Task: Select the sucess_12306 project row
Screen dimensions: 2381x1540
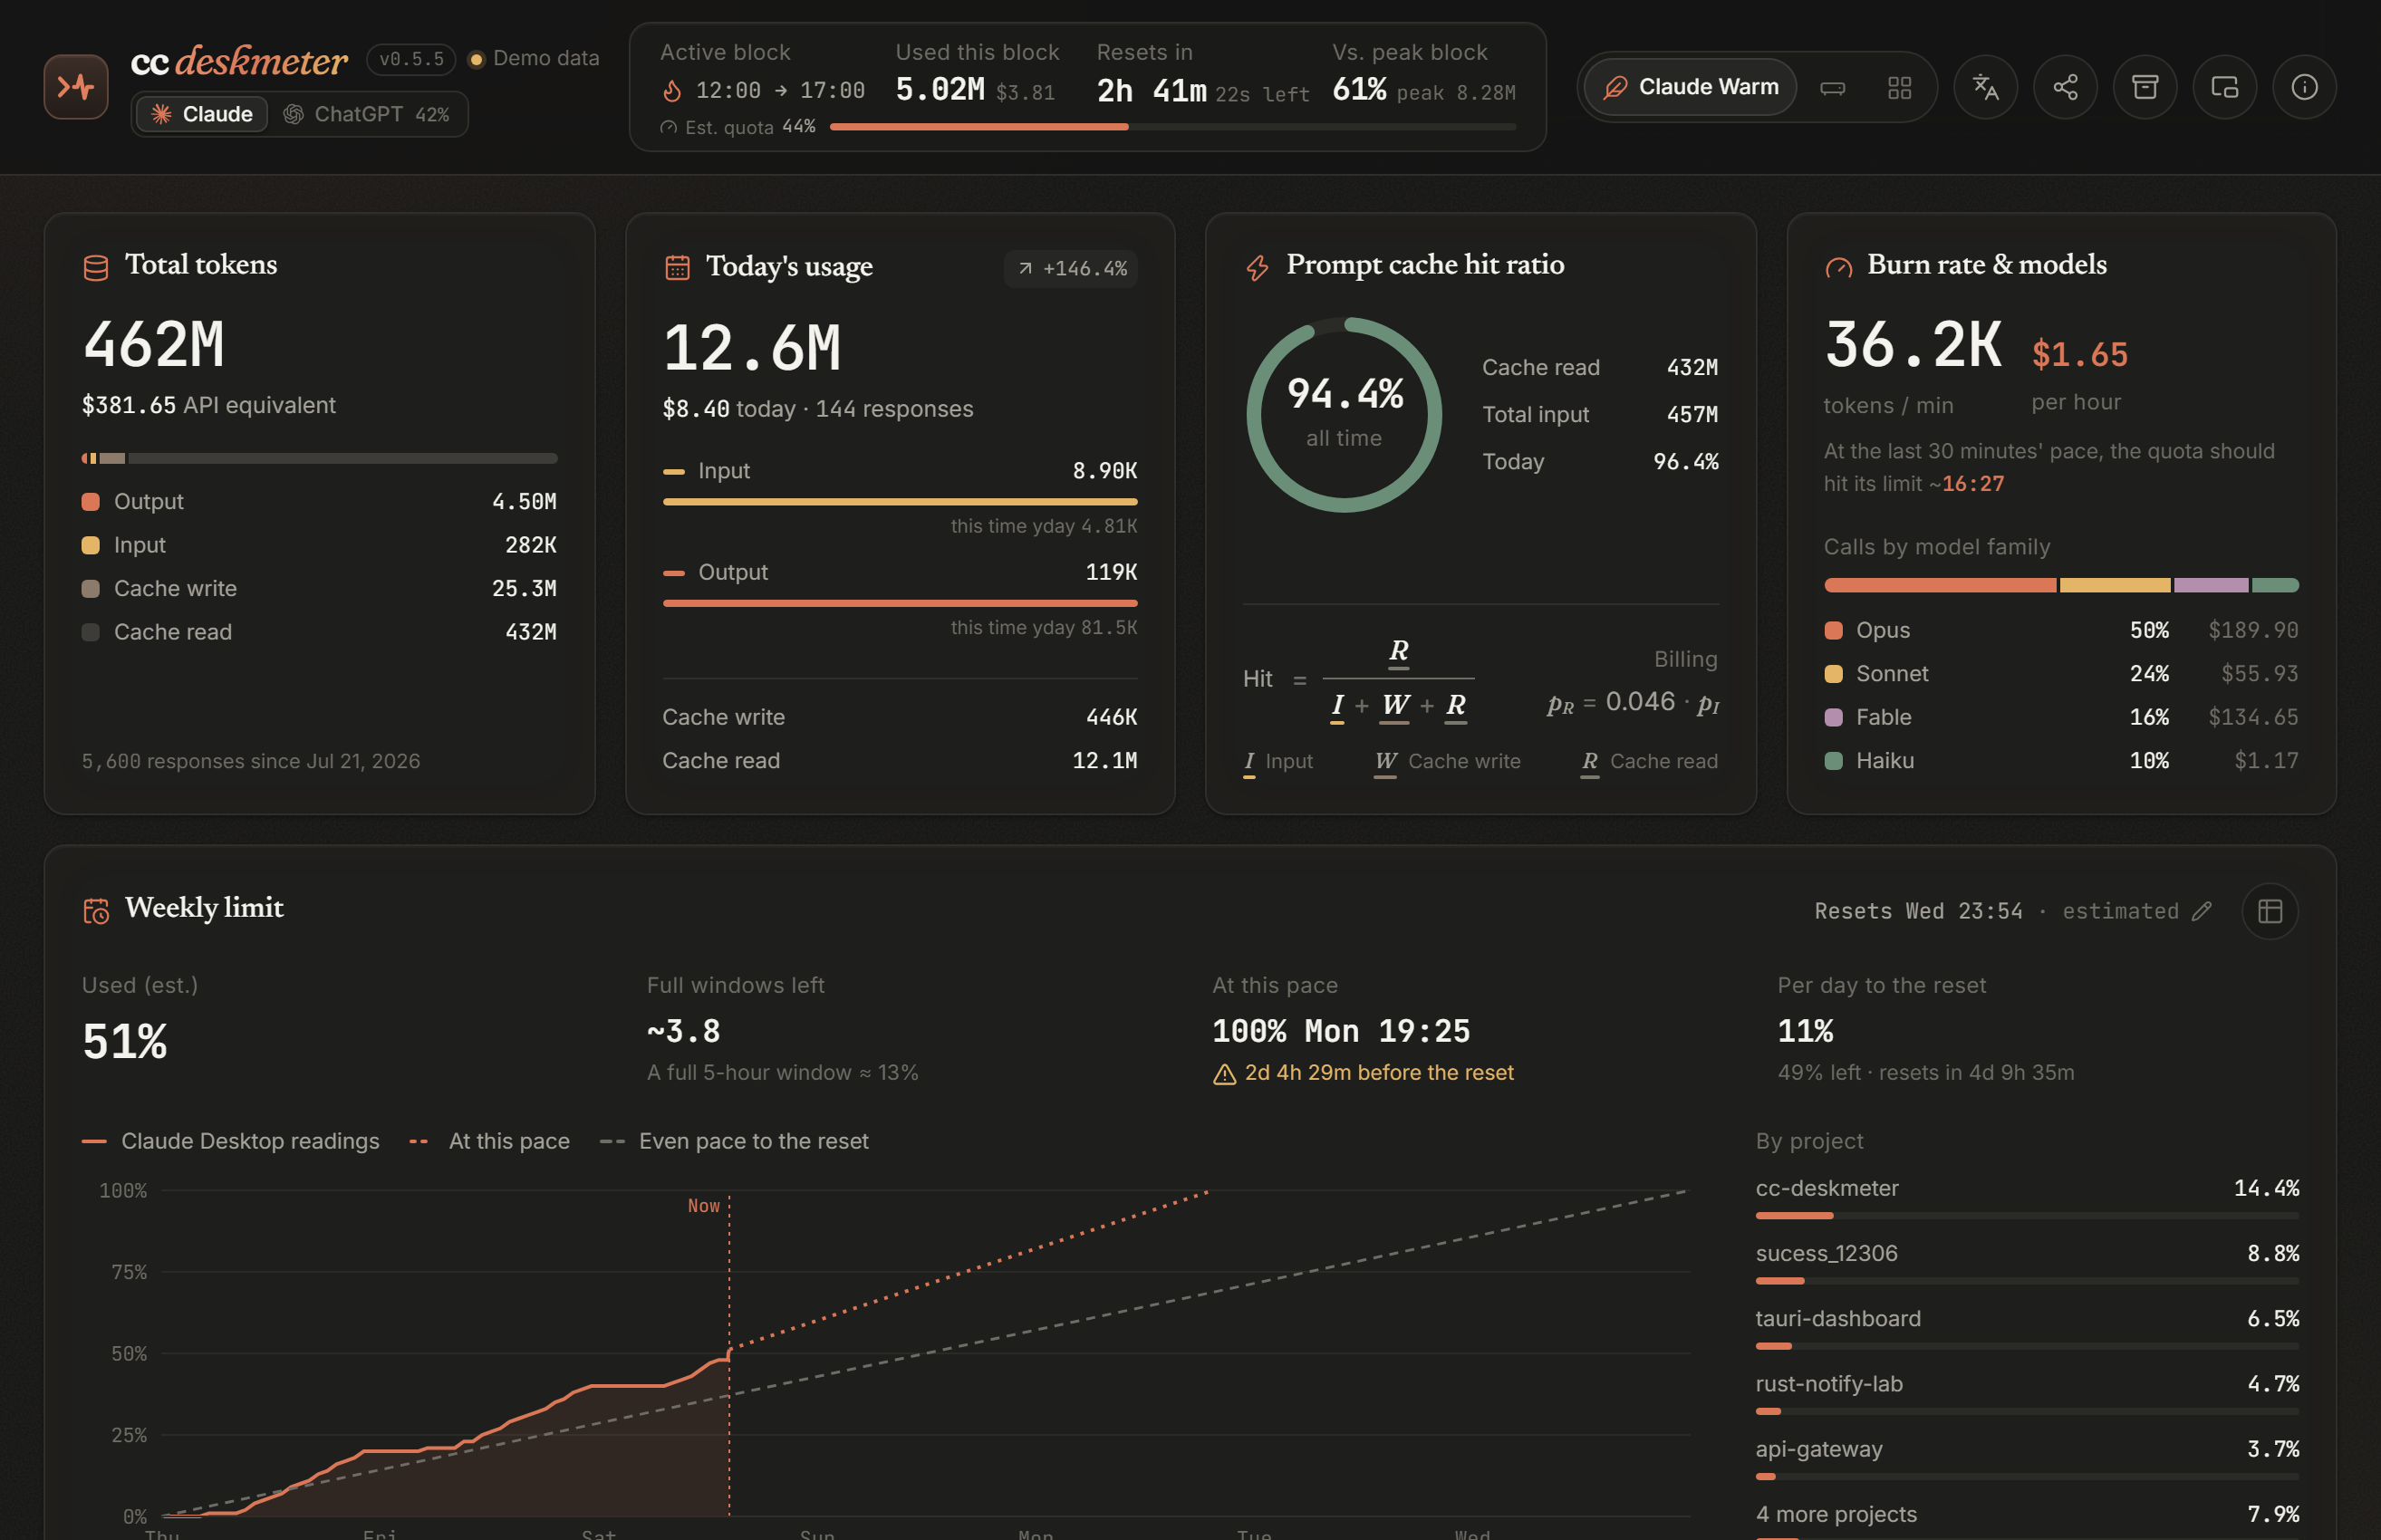Action: pos(2027,1263)
